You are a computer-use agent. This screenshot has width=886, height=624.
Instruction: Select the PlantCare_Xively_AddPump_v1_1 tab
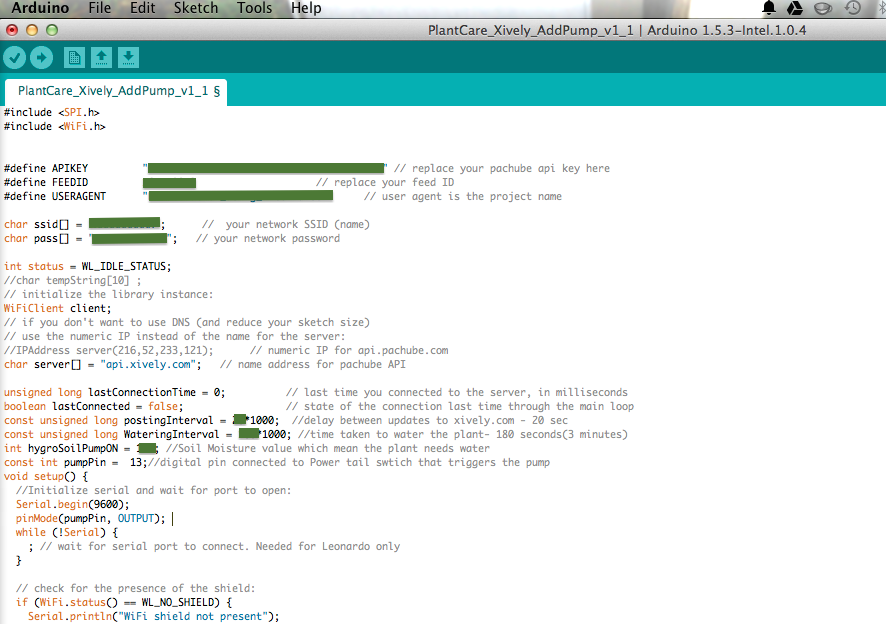pyautogui.click(x=116, y=92)
